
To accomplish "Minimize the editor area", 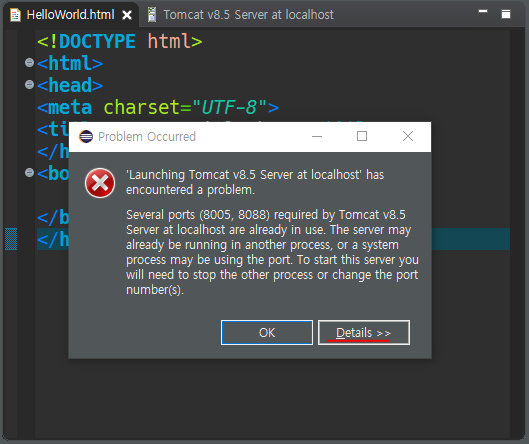I will pyautogui.click(x=483, y=11).
